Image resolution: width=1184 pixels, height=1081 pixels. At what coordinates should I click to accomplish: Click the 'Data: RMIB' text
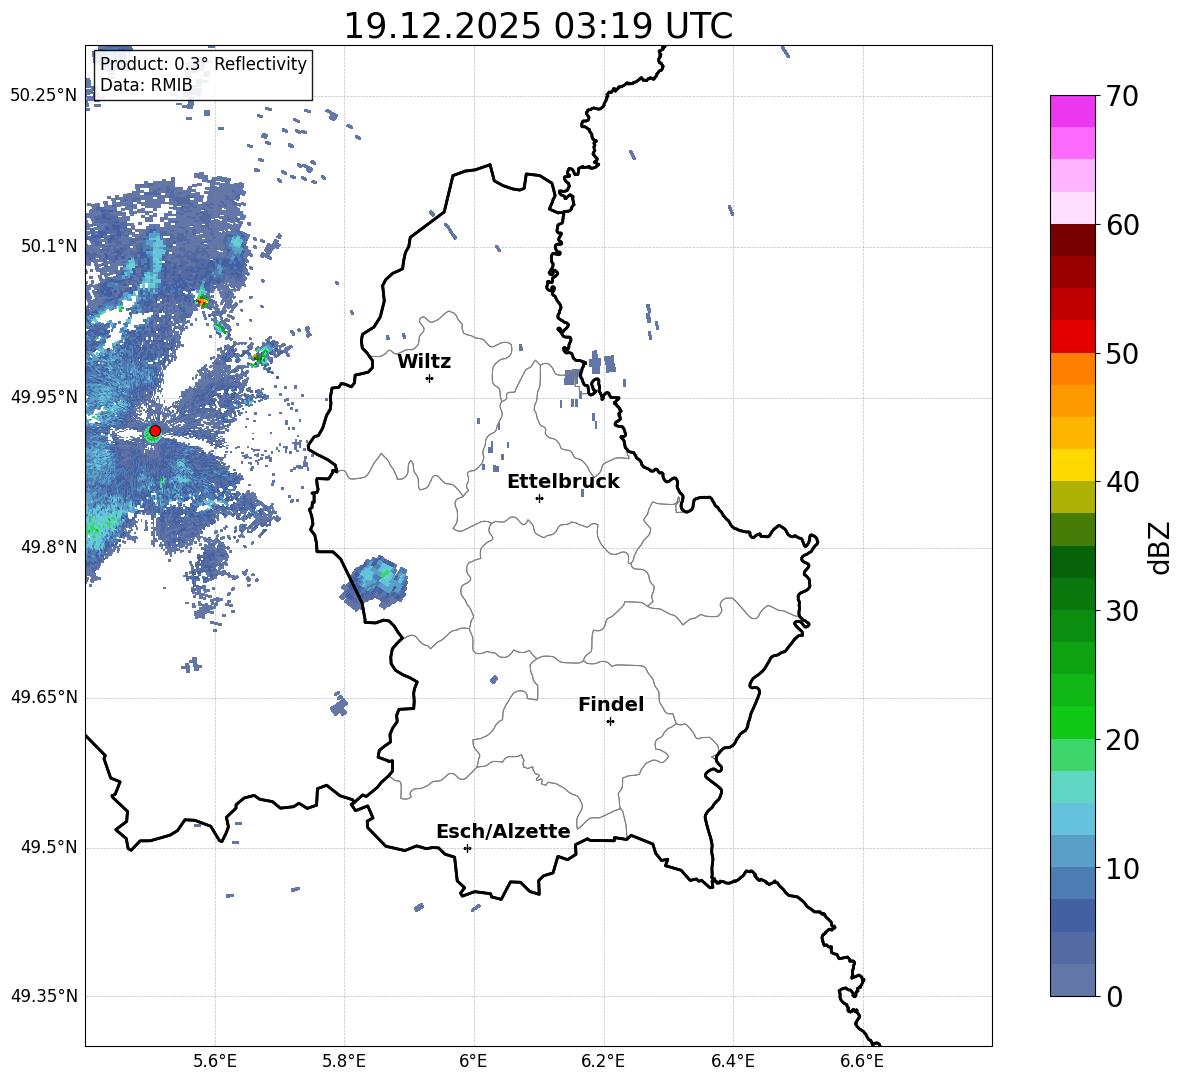146,85
